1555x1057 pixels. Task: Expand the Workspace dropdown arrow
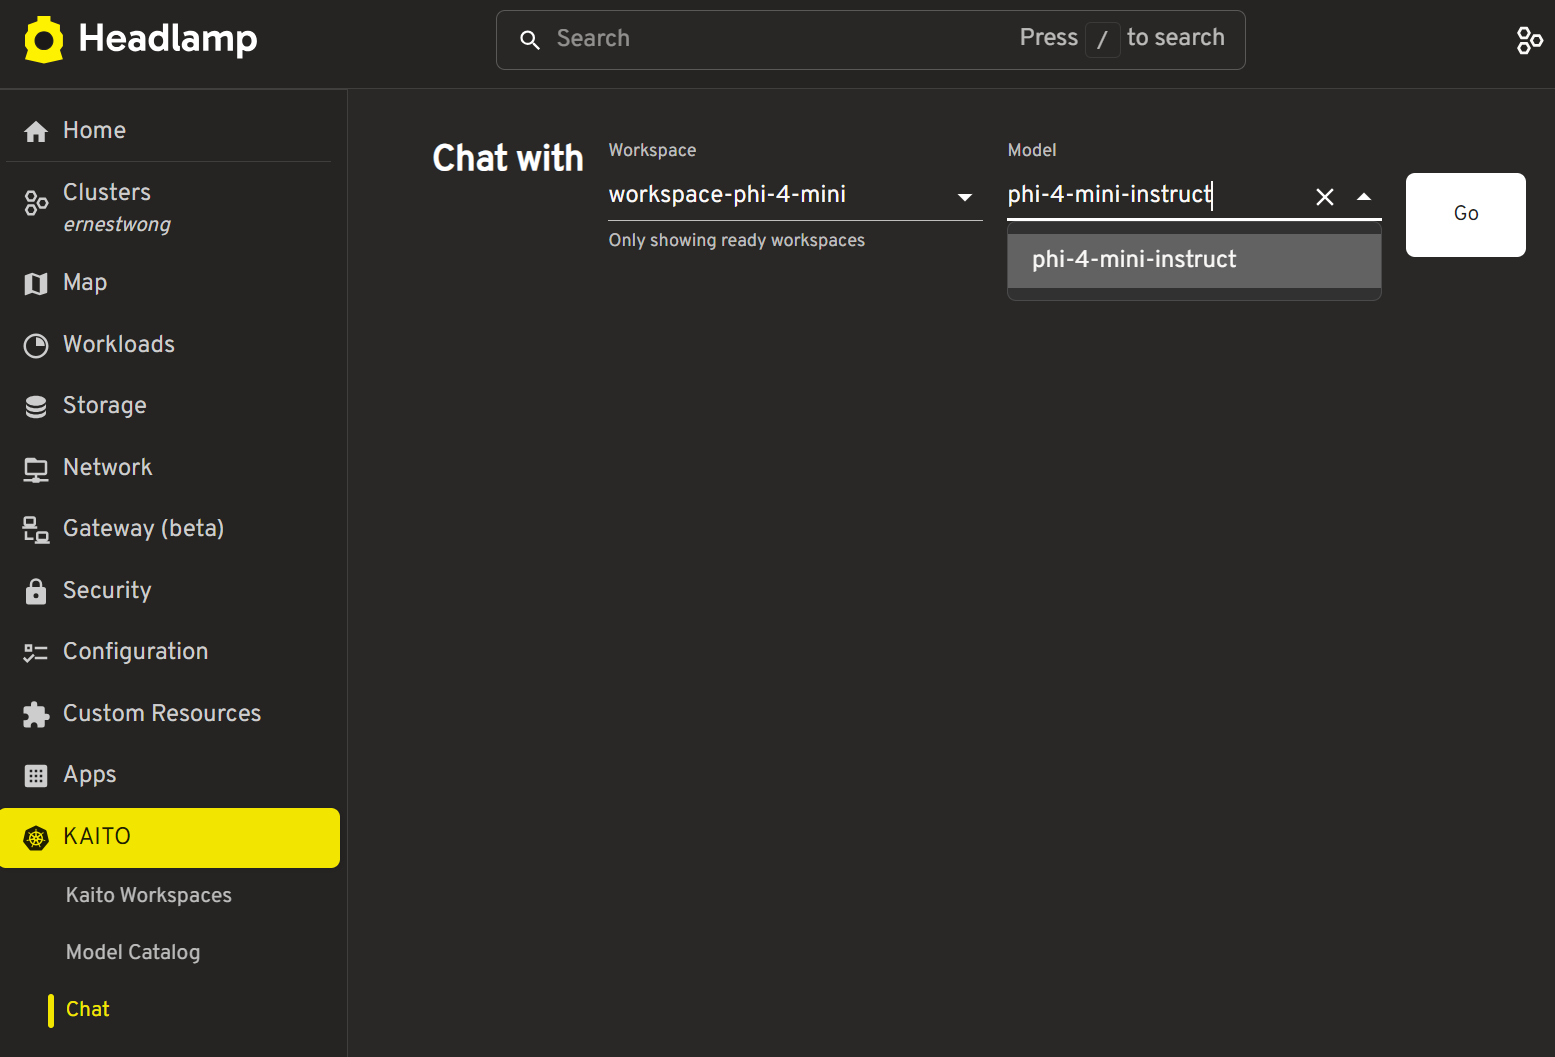(965, 197)
